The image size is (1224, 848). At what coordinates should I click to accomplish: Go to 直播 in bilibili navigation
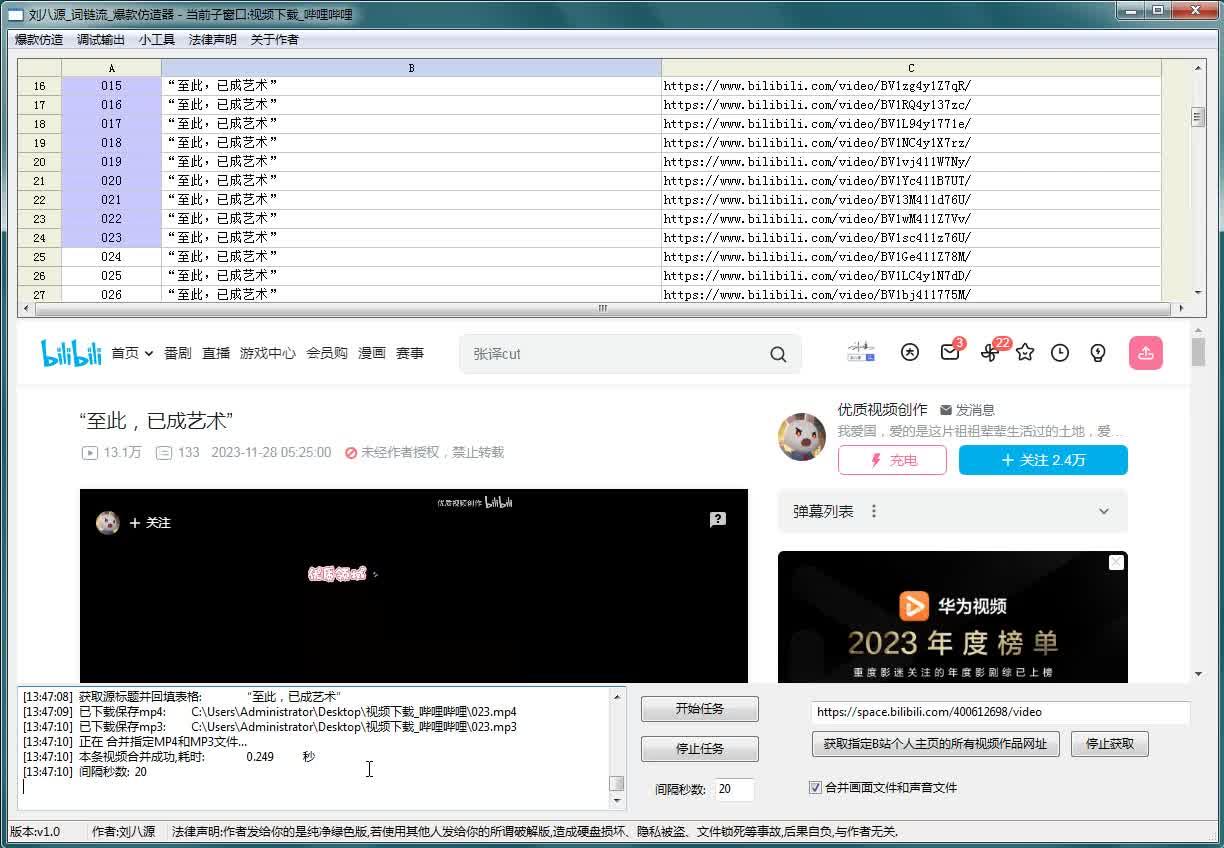(216, 353)
